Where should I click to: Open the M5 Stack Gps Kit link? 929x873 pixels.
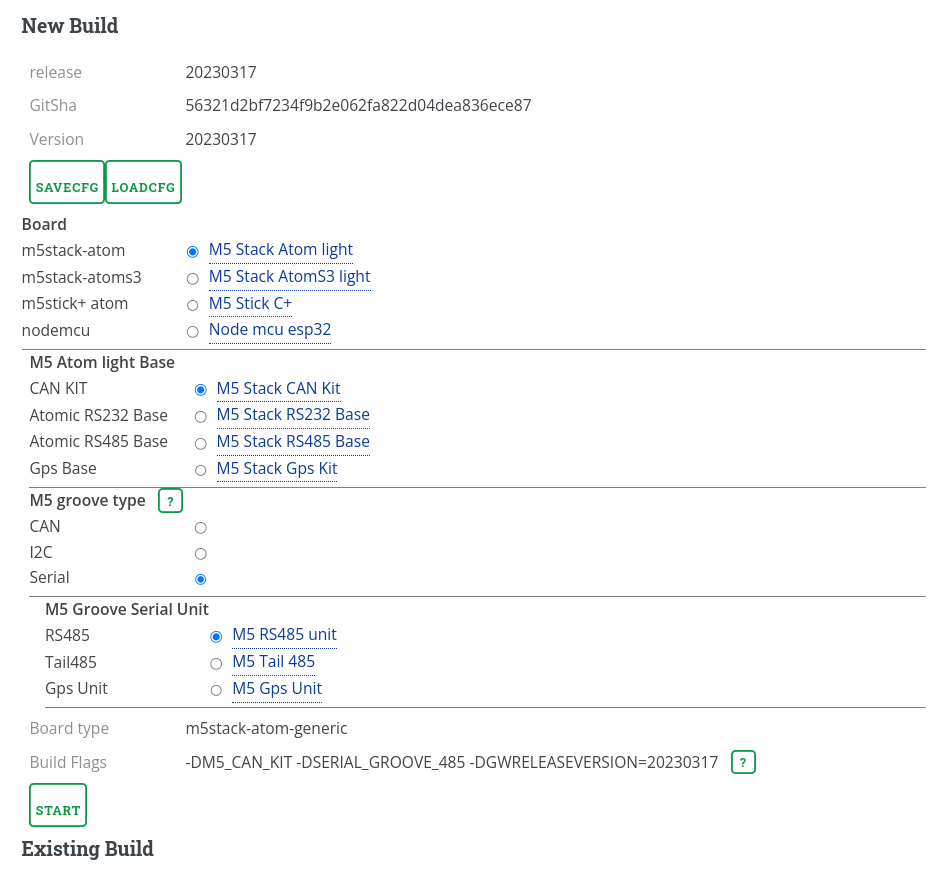pos(277,468)
